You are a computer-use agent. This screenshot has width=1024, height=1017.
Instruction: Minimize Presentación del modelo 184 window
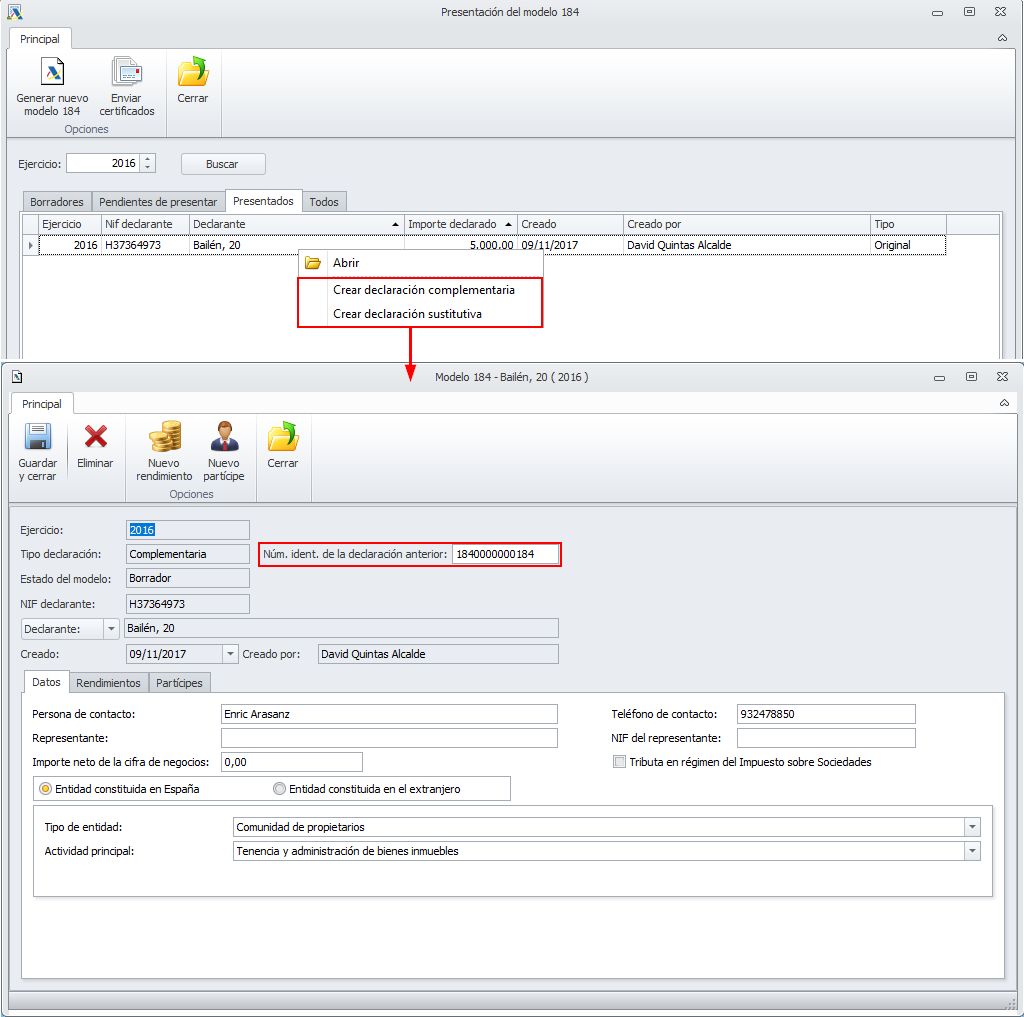[x=938, y=12]
